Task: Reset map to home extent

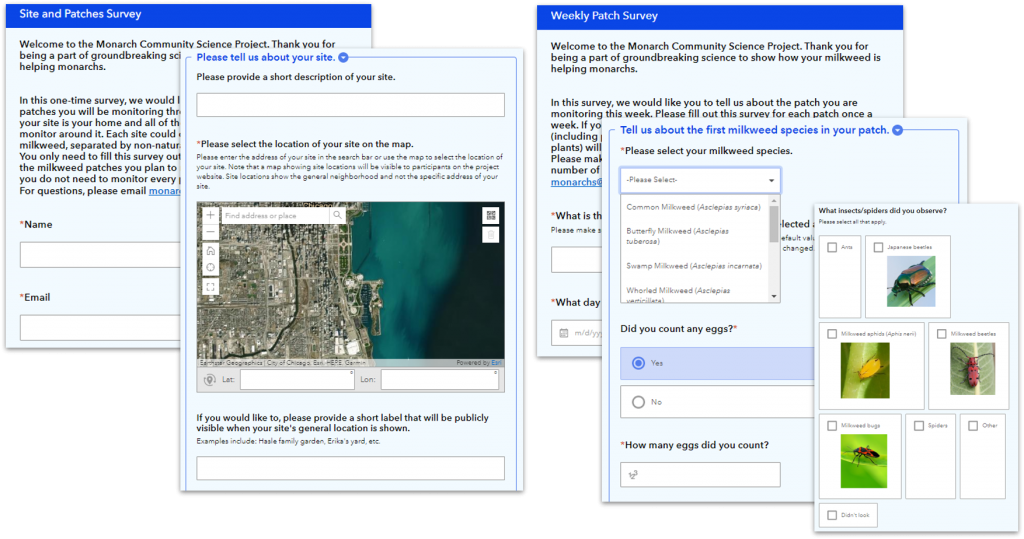Action: point(210,251)
